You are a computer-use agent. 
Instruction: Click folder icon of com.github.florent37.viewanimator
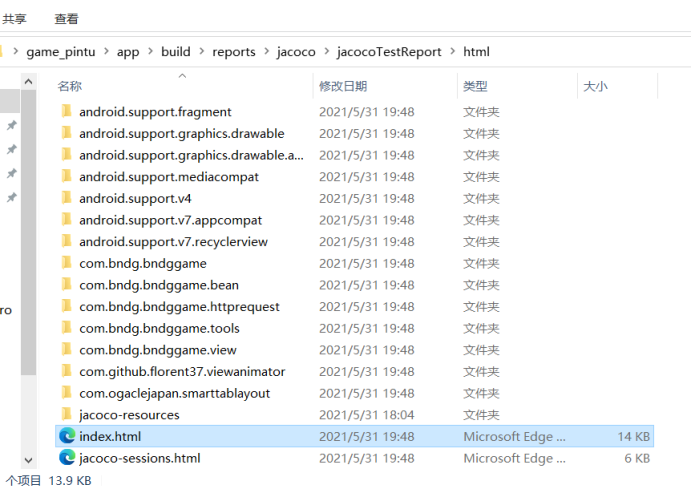67,371
